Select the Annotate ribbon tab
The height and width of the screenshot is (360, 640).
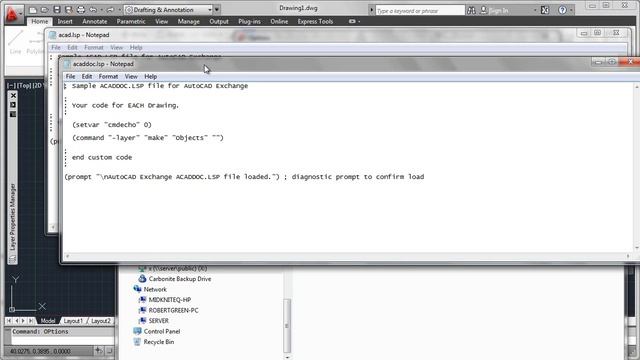pyautogui.click(x=95, y=21)
